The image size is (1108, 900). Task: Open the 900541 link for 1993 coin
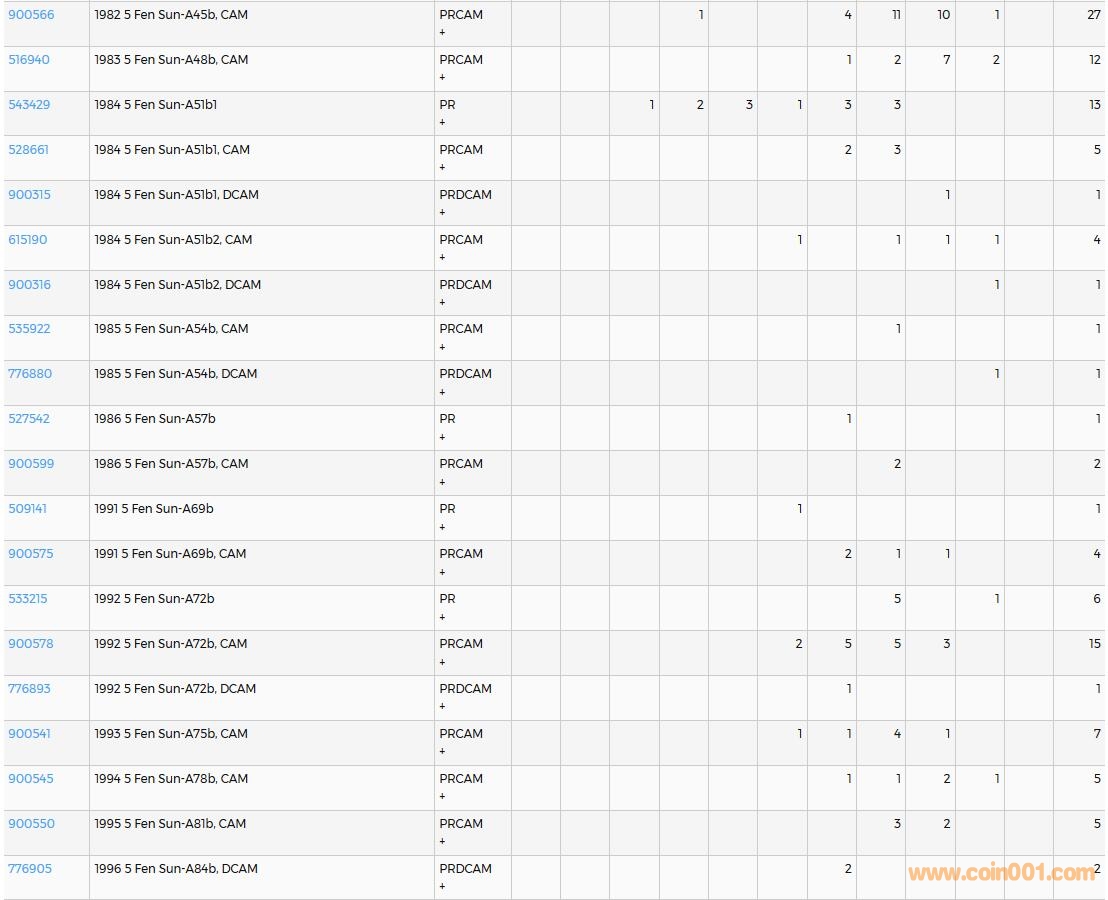click(x=30, y=734)
